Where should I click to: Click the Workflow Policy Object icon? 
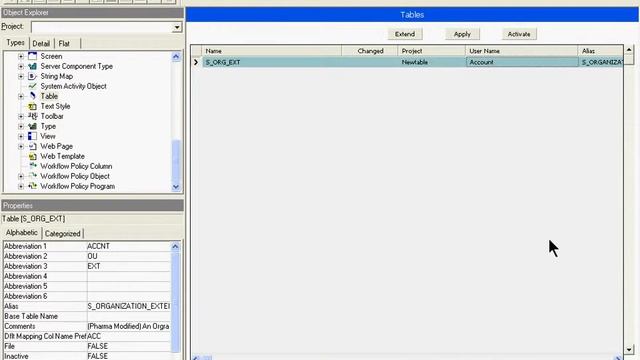32,176
